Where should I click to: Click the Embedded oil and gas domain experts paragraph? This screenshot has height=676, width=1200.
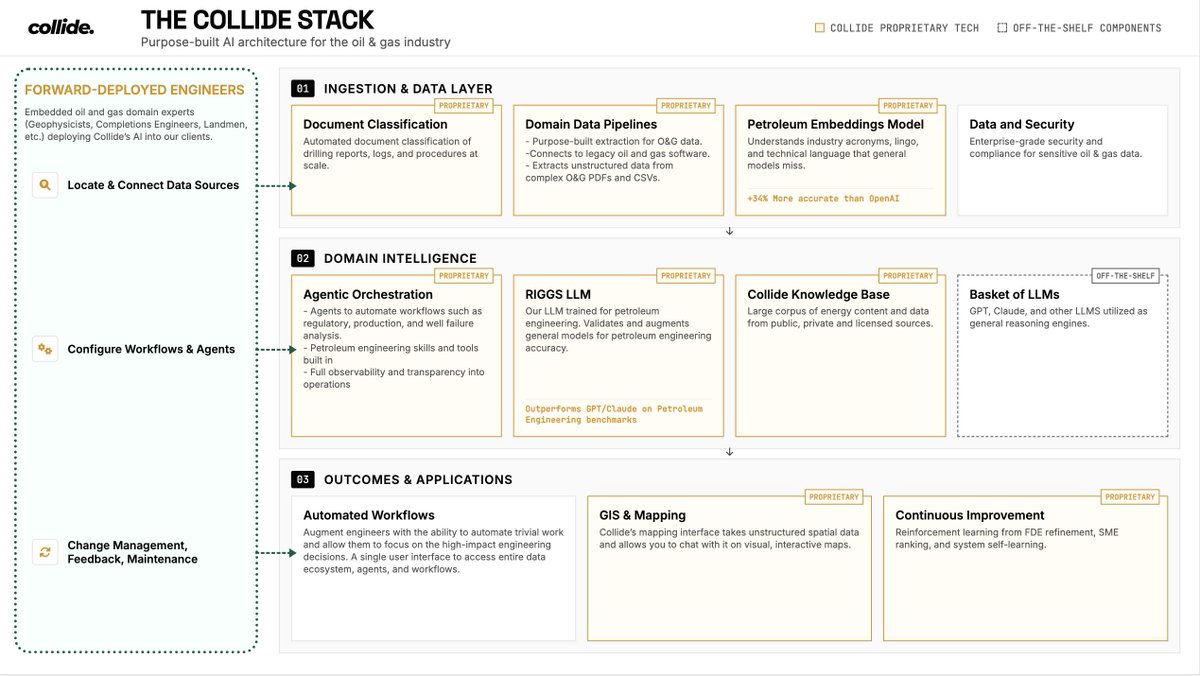(136, 124)
